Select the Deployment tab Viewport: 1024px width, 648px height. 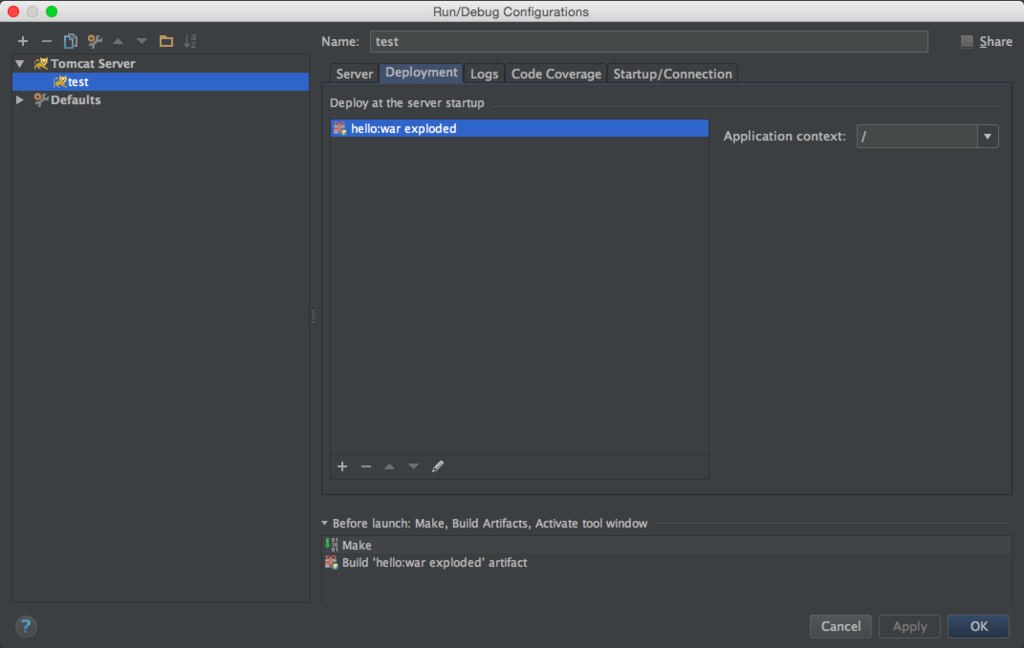tap(421, 73)
